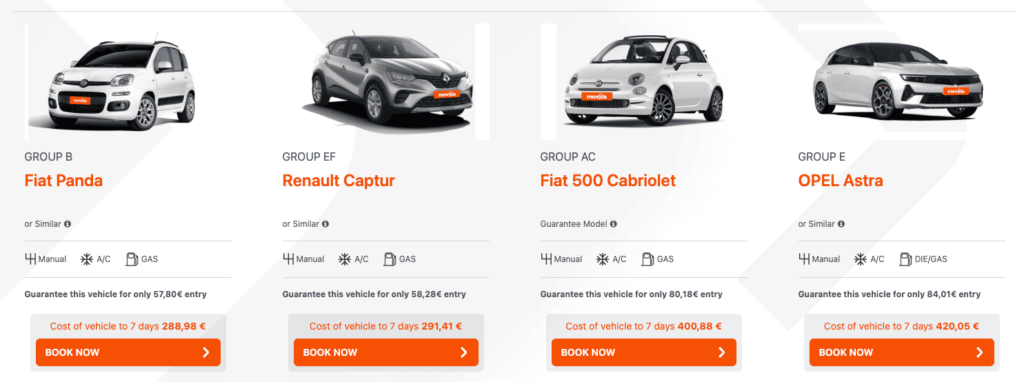Click the info icon beside Fiat Panda 'or Similar'
The image size is (1024, 382).
(67, 224)
